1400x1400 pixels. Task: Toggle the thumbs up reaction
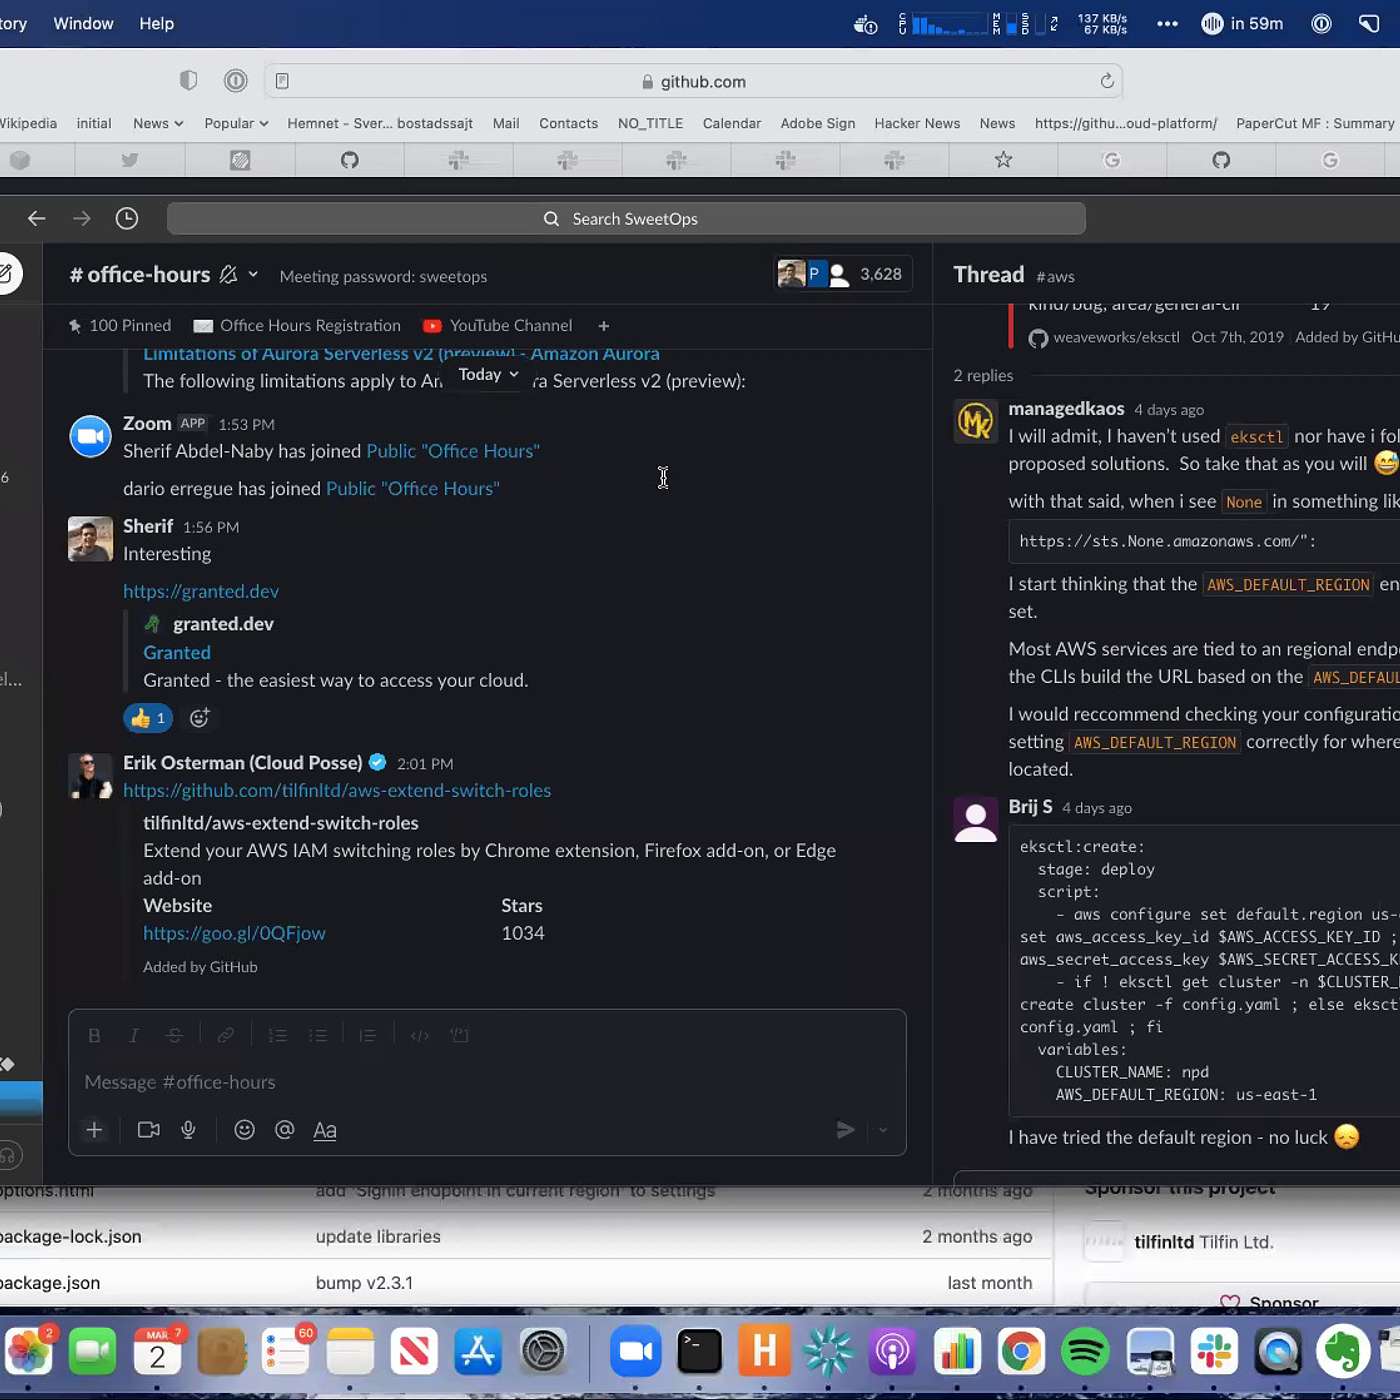[148, 718]
